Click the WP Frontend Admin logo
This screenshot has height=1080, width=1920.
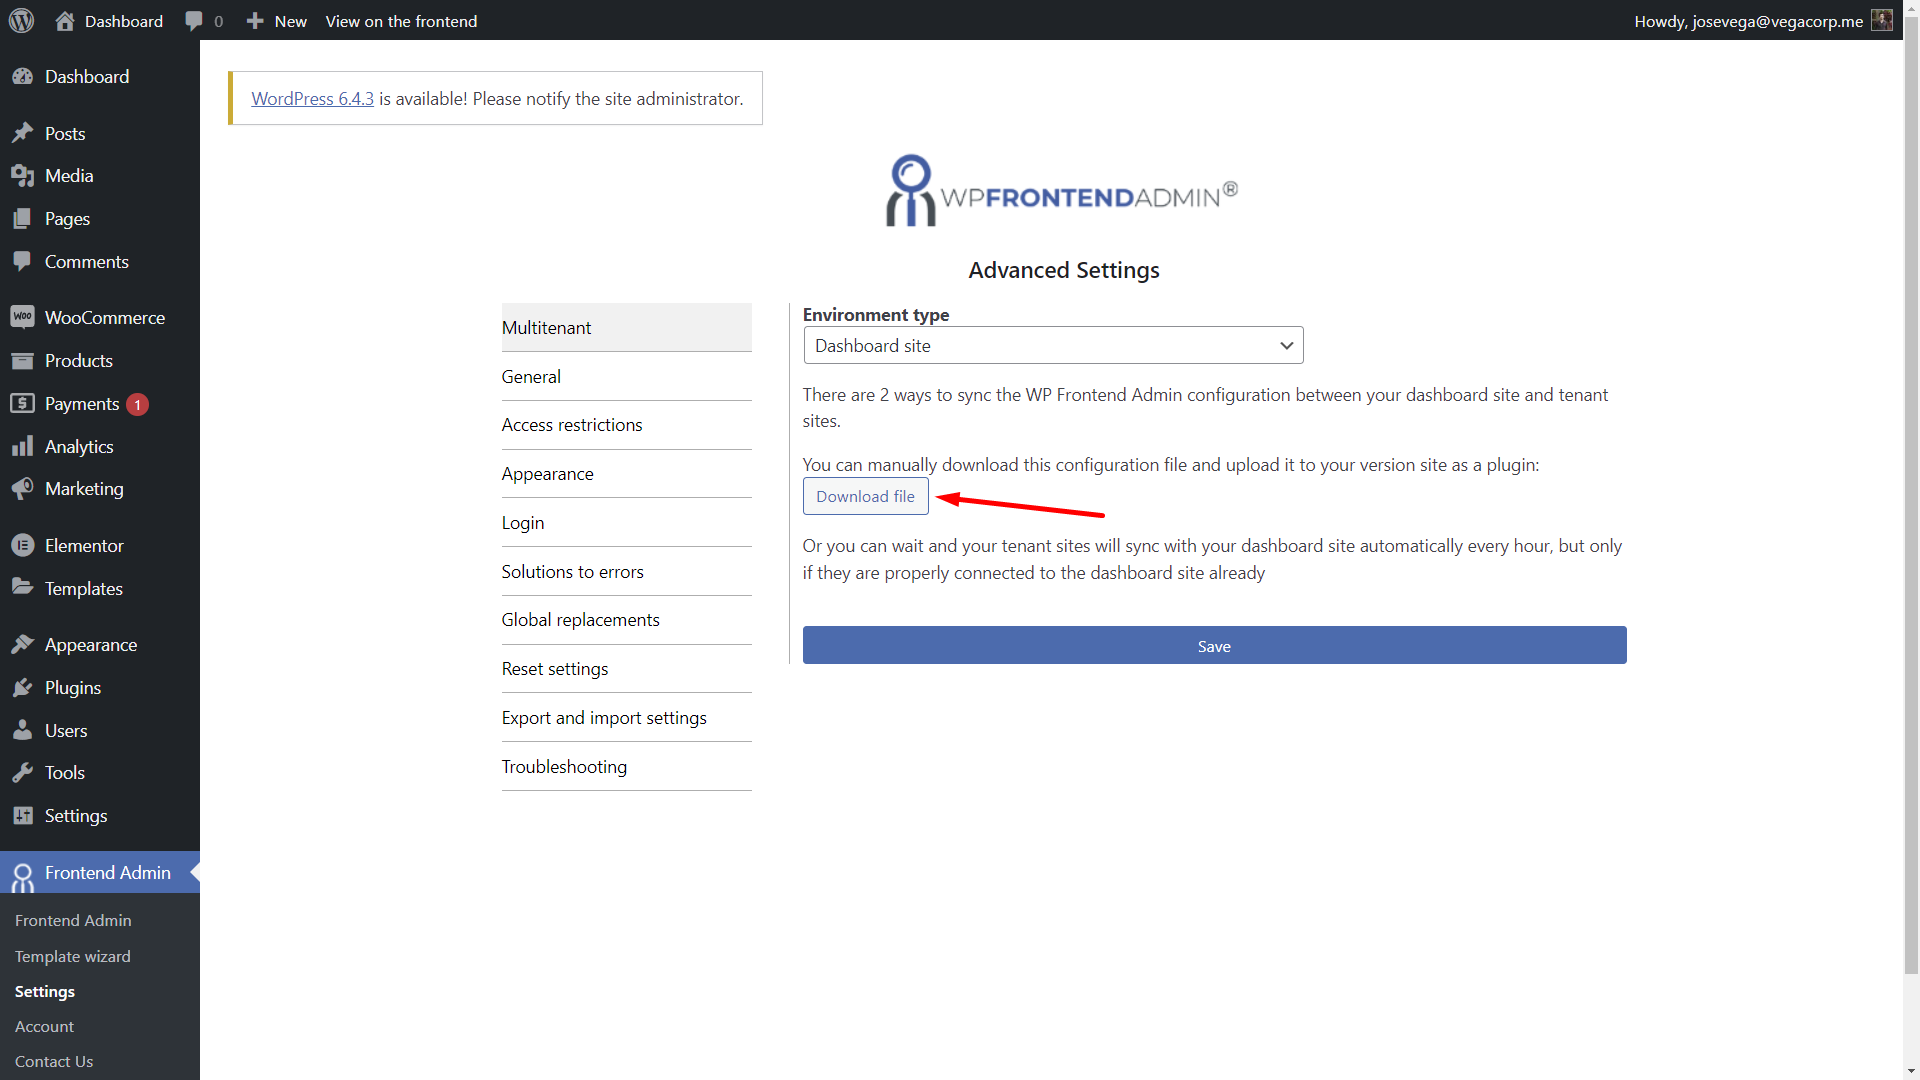tap(1062, 190)
